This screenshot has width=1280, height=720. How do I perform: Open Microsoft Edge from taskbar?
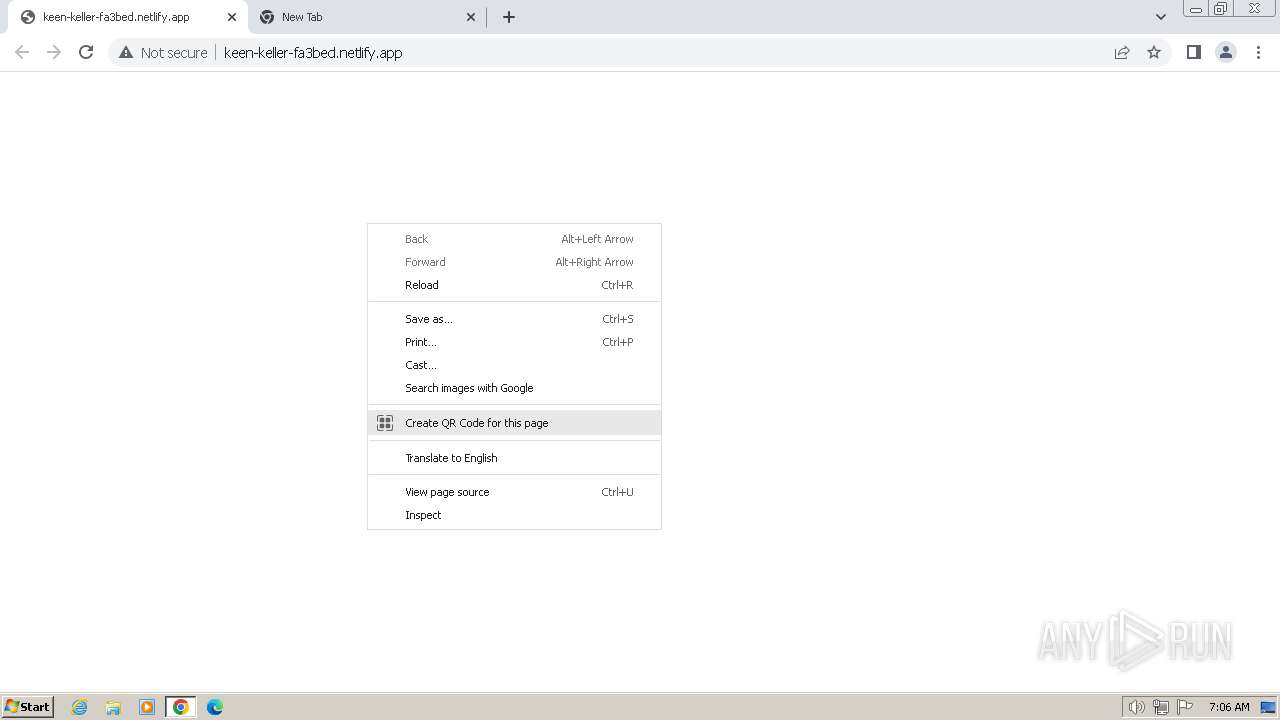coord(215,707)
